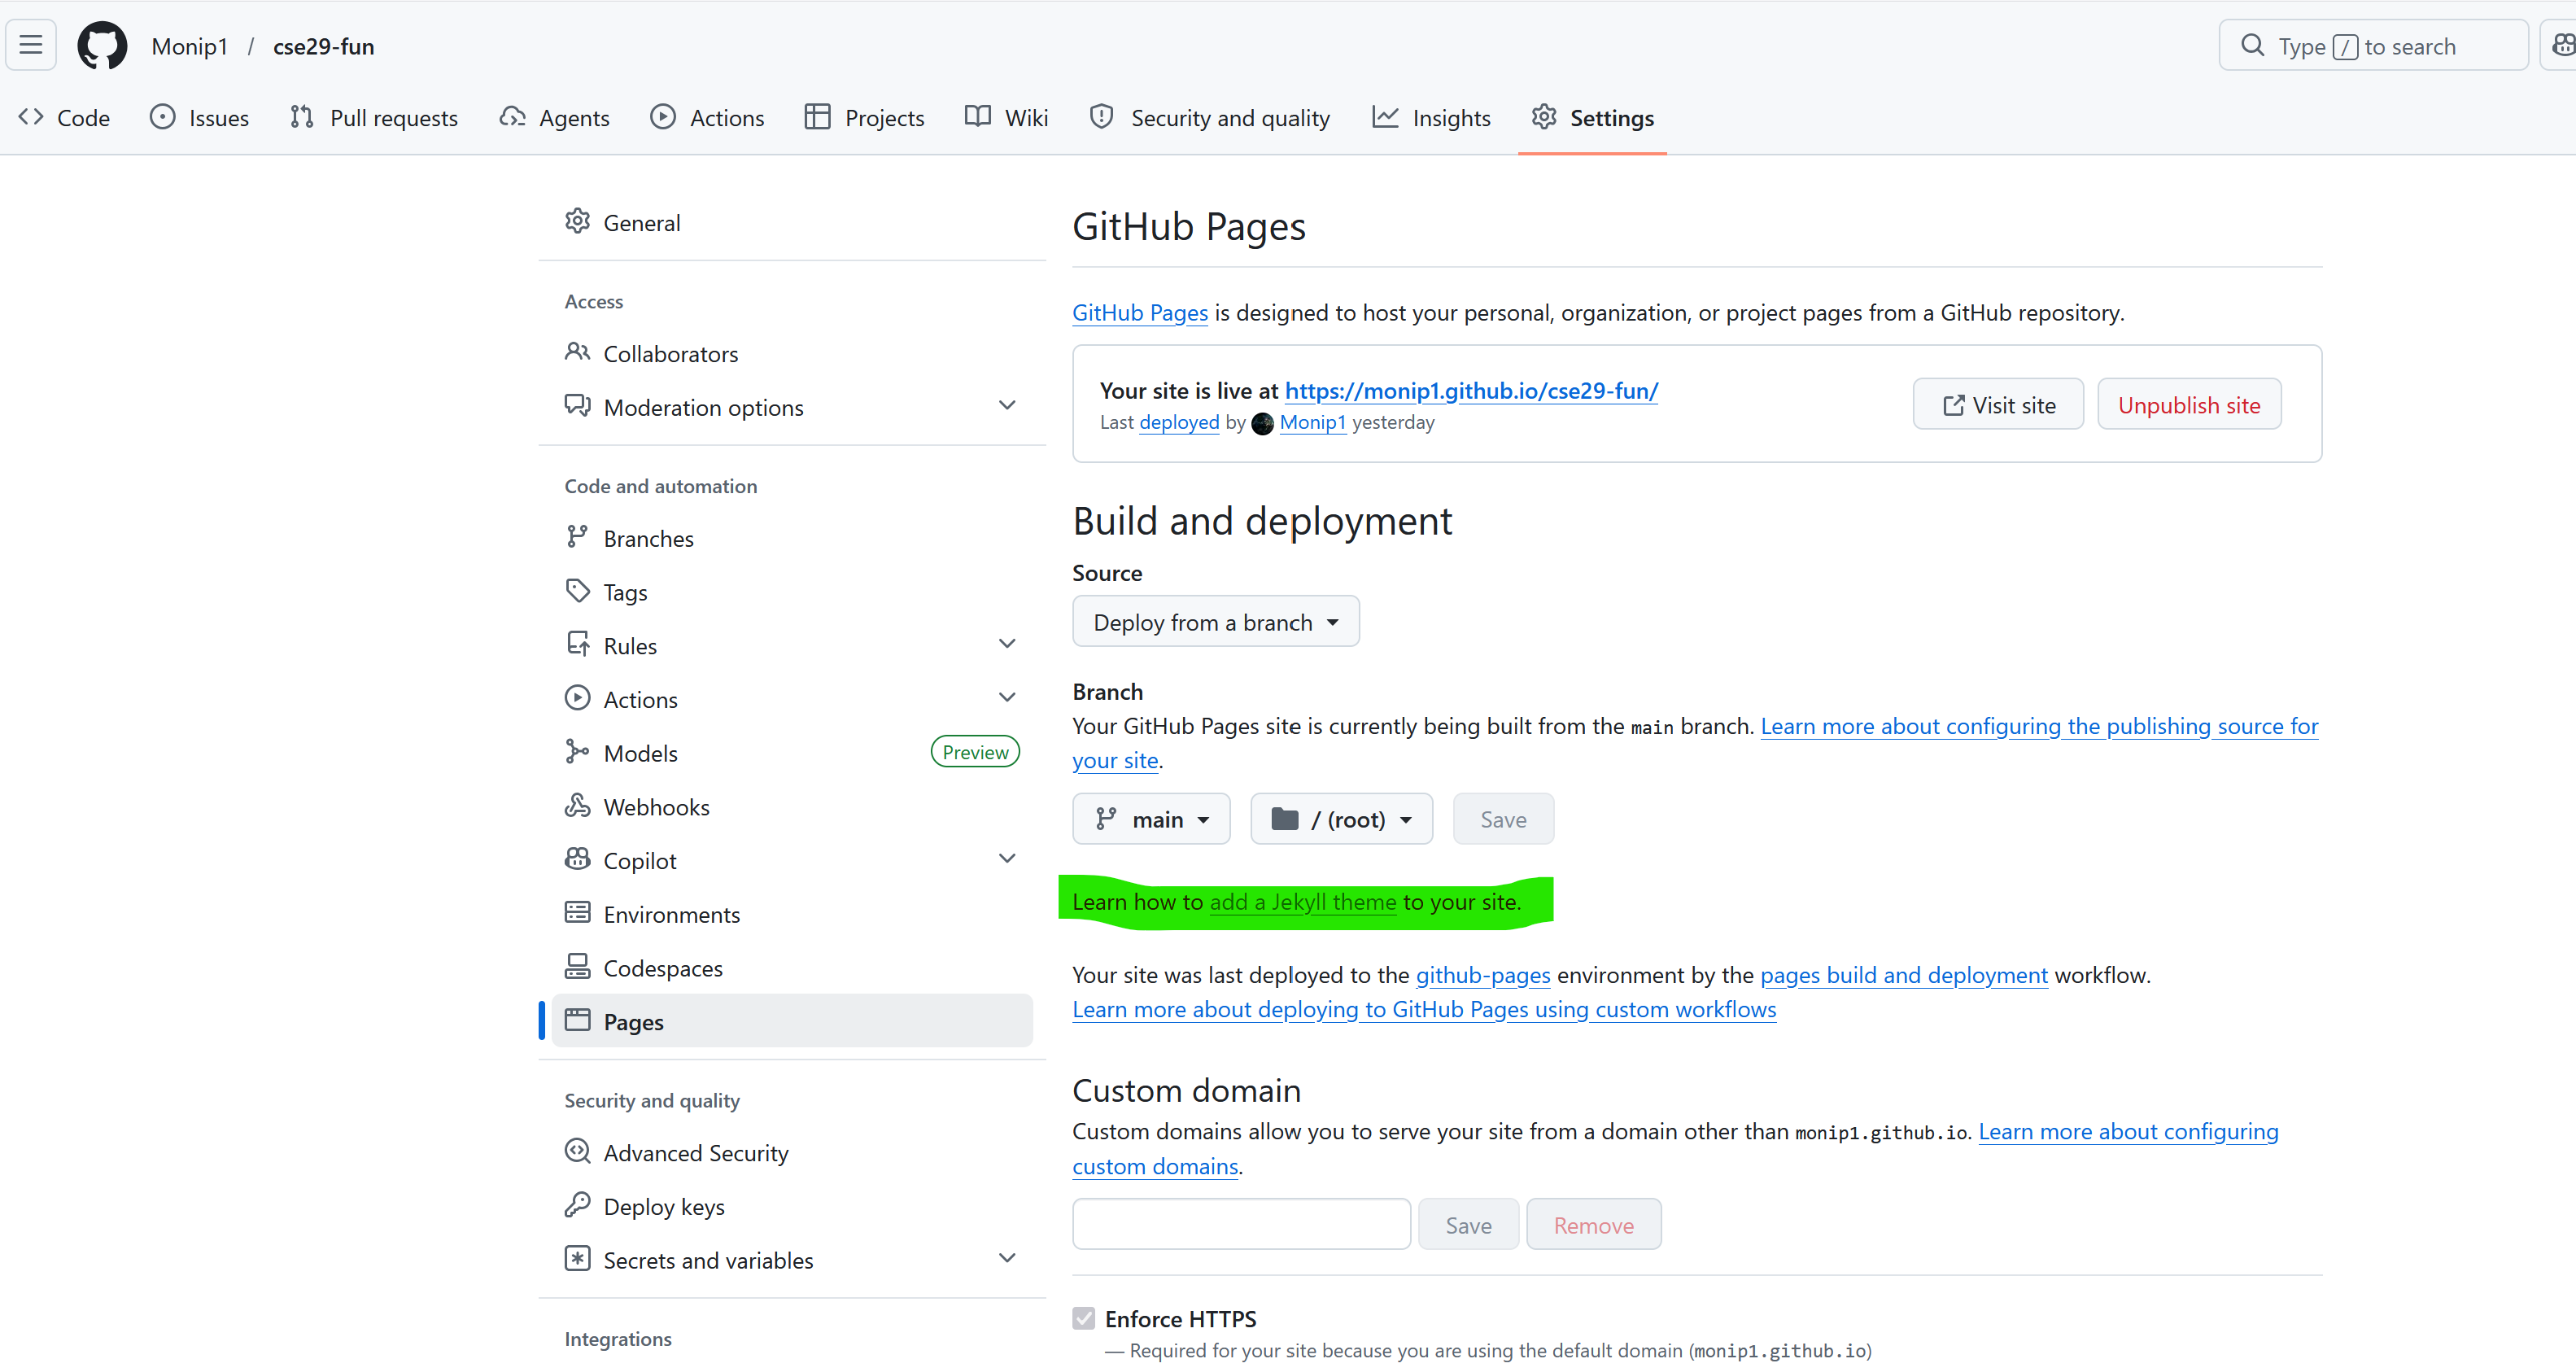
Task: Select the Deploy keys key icon
Action: pyautogui.click(x=577, y=1205)
